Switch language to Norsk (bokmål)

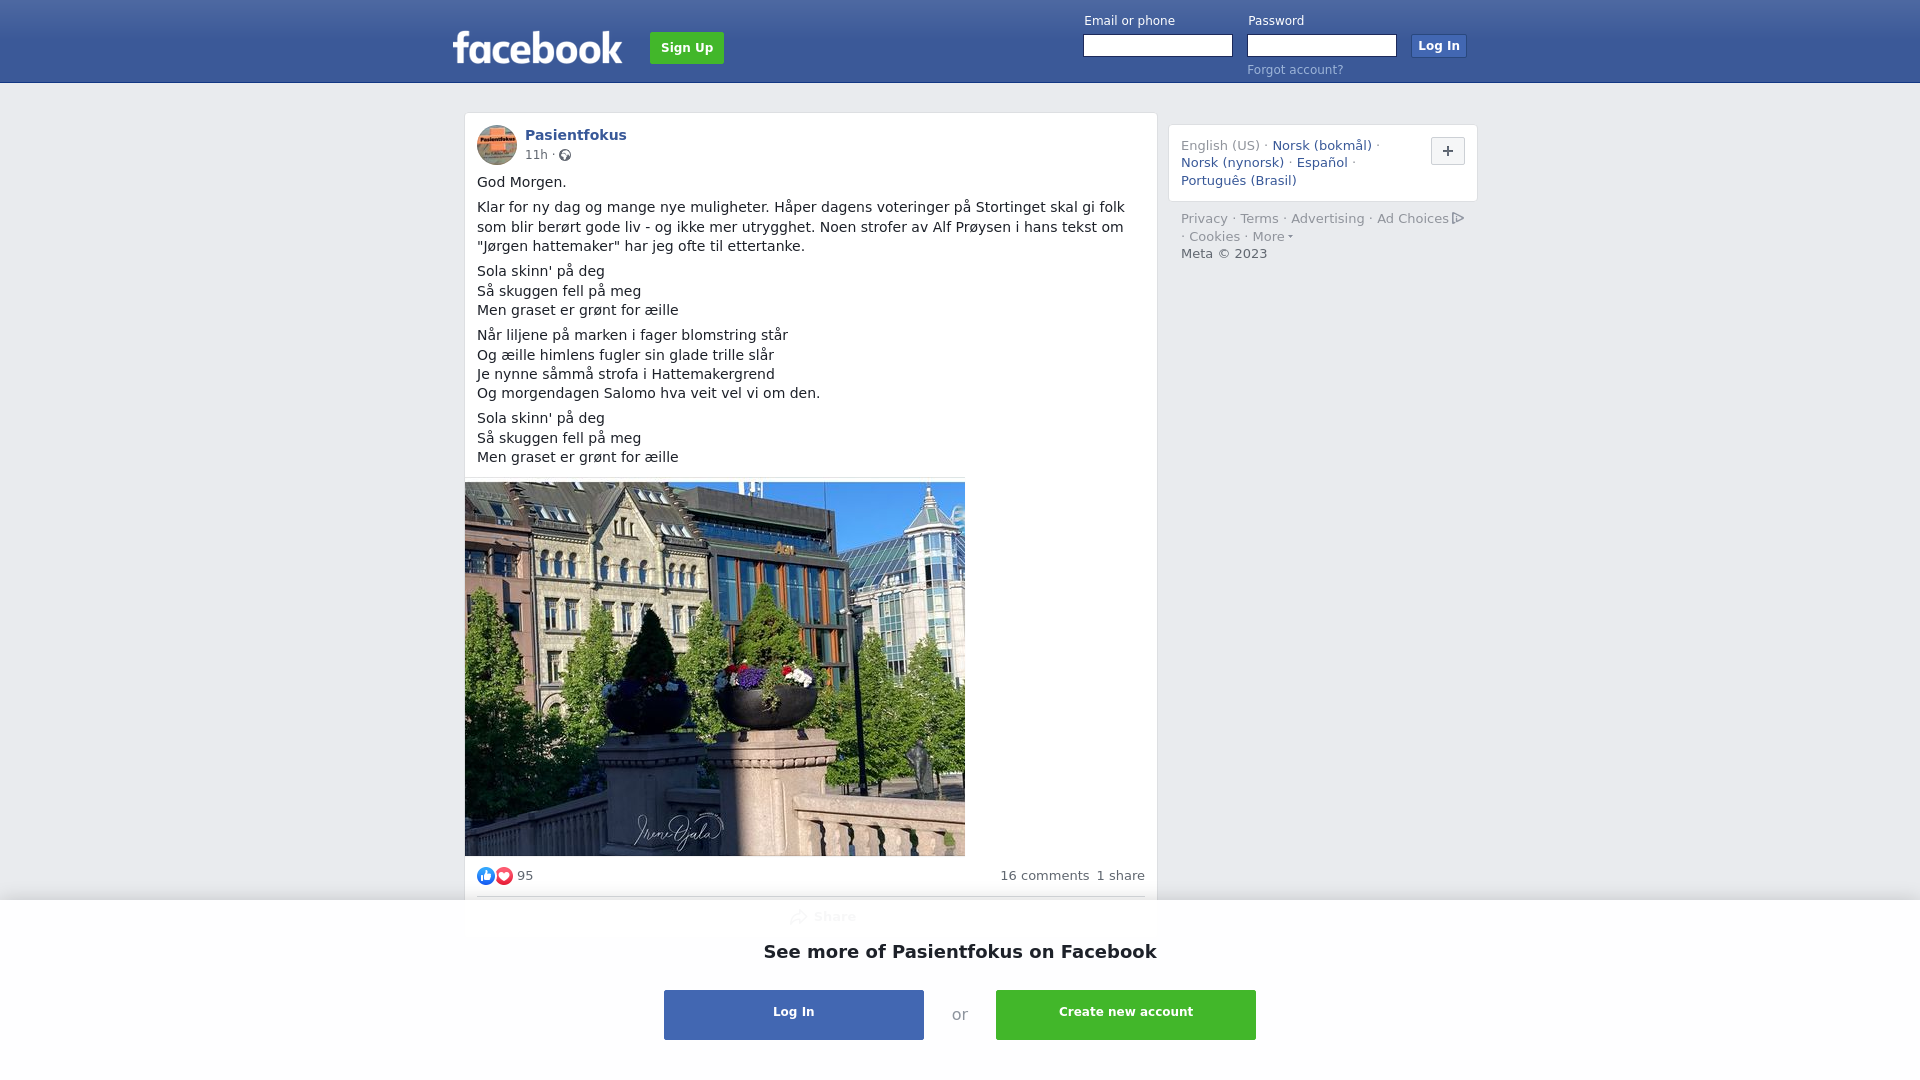click(1322, 146)
